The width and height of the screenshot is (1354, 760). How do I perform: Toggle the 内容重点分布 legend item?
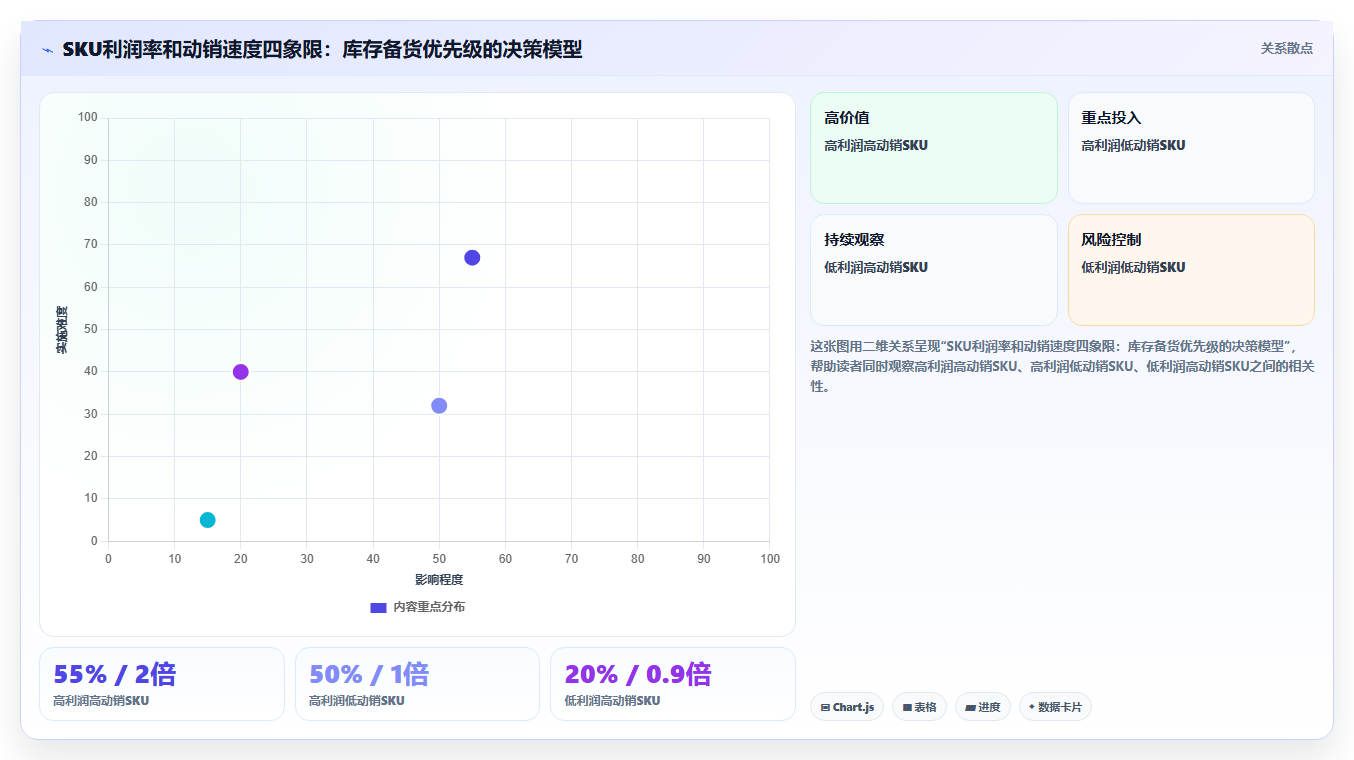tap(417, 607)
